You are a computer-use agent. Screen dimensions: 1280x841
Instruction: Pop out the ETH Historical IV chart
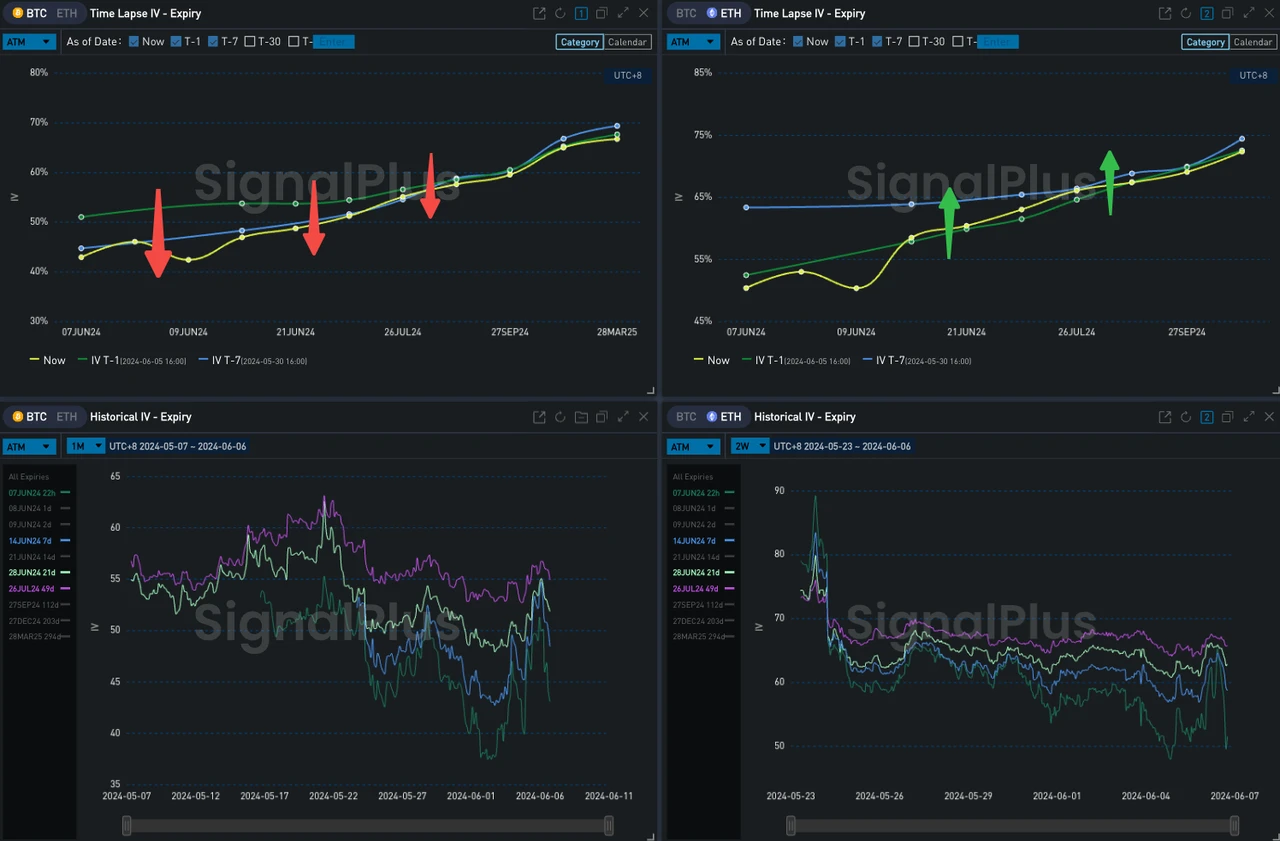[x=1164, y=417]
